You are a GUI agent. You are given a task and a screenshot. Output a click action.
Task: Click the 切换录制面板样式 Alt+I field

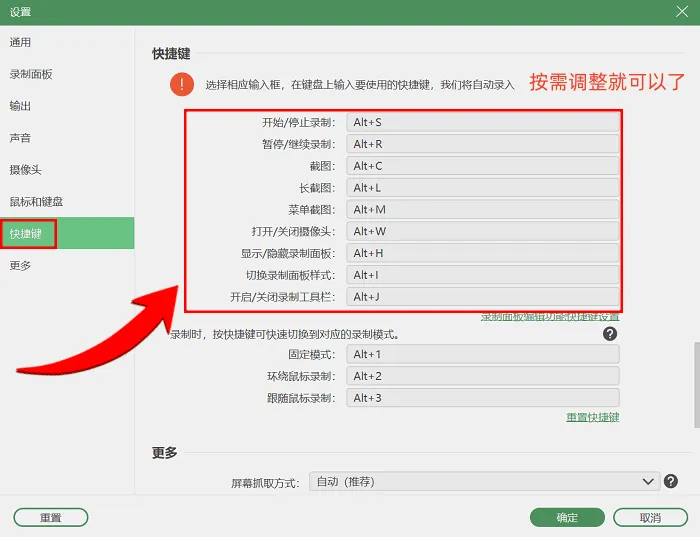483,275
